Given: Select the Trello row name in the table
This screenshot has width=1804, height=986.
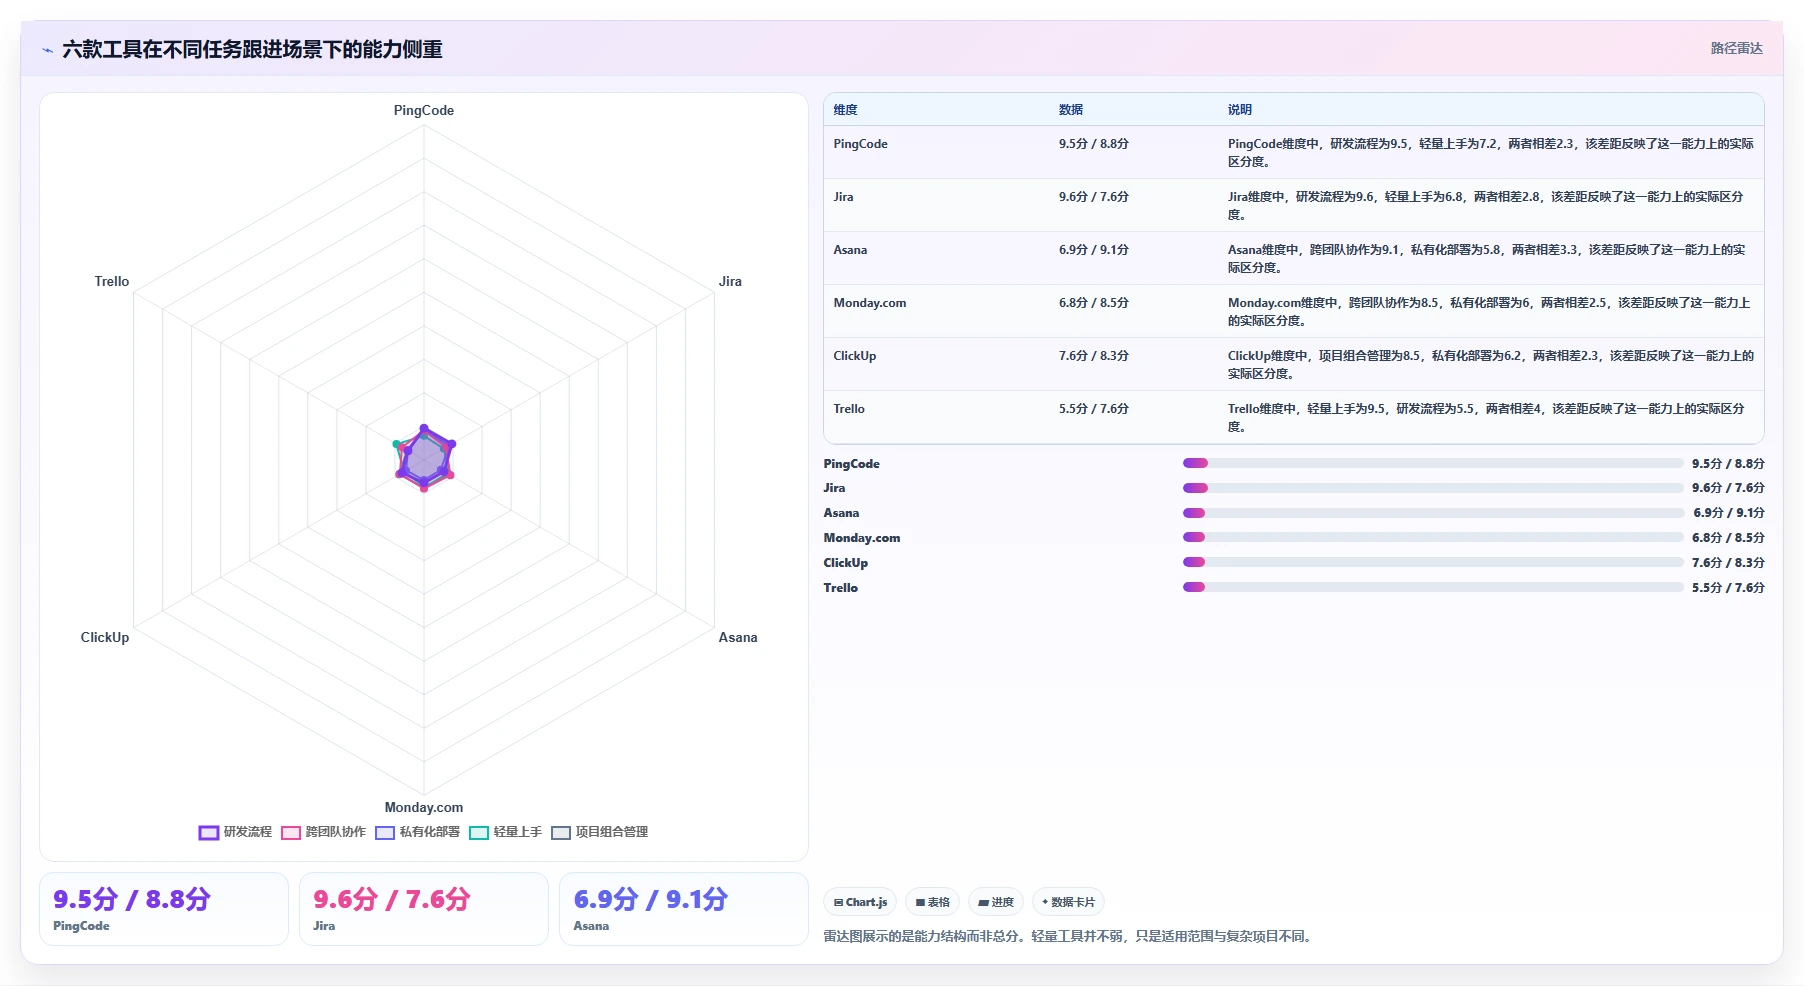Looking at the screenshot, I should coord(849,409).
